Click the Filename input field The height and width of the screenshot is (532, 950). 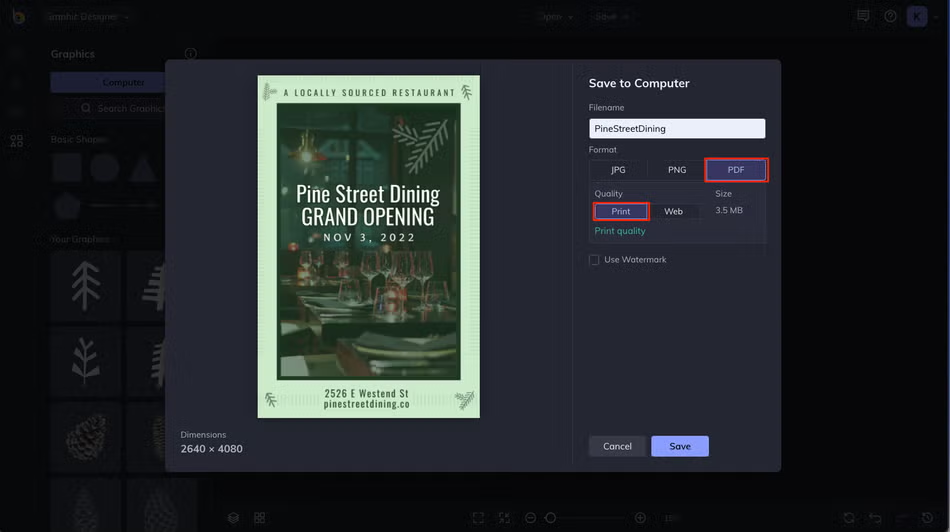(677, 128)
